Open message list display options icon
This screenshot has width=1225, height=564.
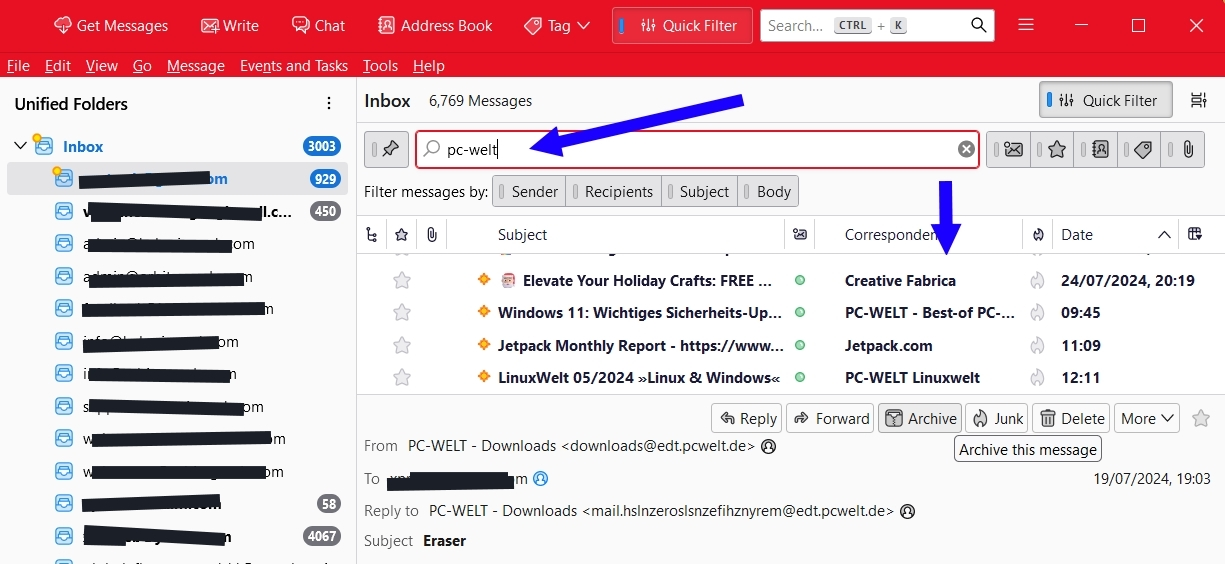pos(1198,100)
